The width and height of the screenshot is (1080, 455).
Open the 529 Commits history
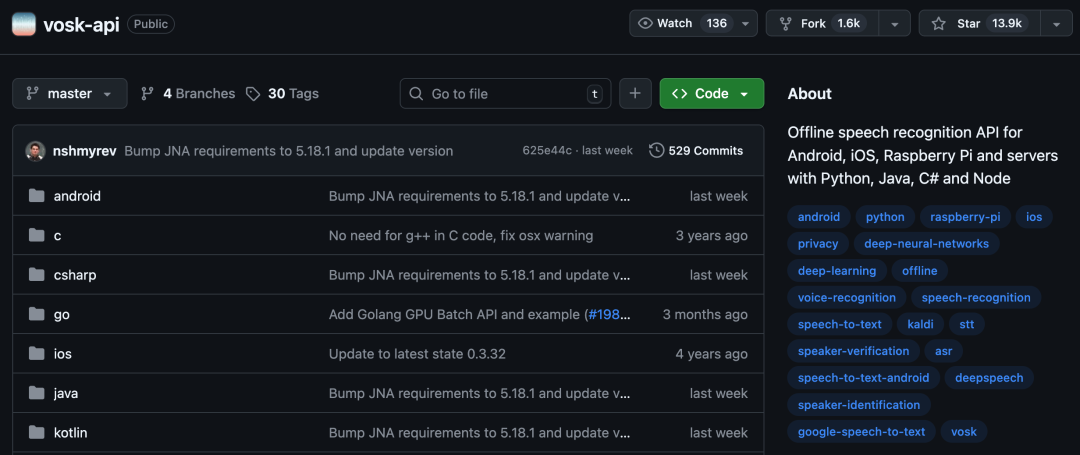[696, 151]
